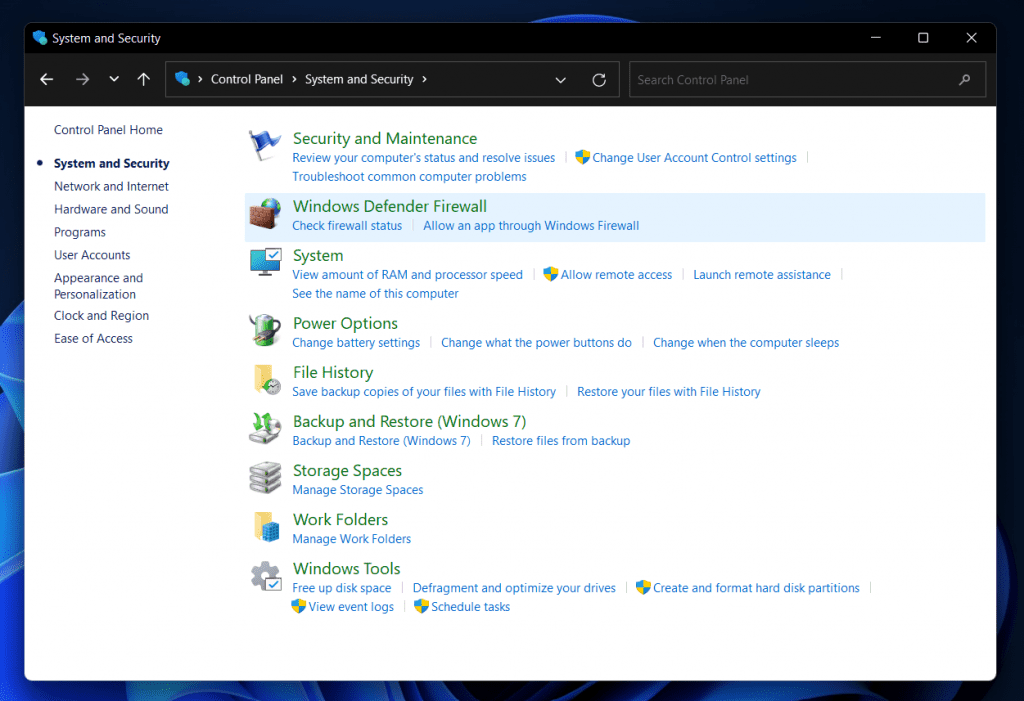Expand the address bar history dropdown
Viewport: 1024px width, 701px height.
(560, 80)
